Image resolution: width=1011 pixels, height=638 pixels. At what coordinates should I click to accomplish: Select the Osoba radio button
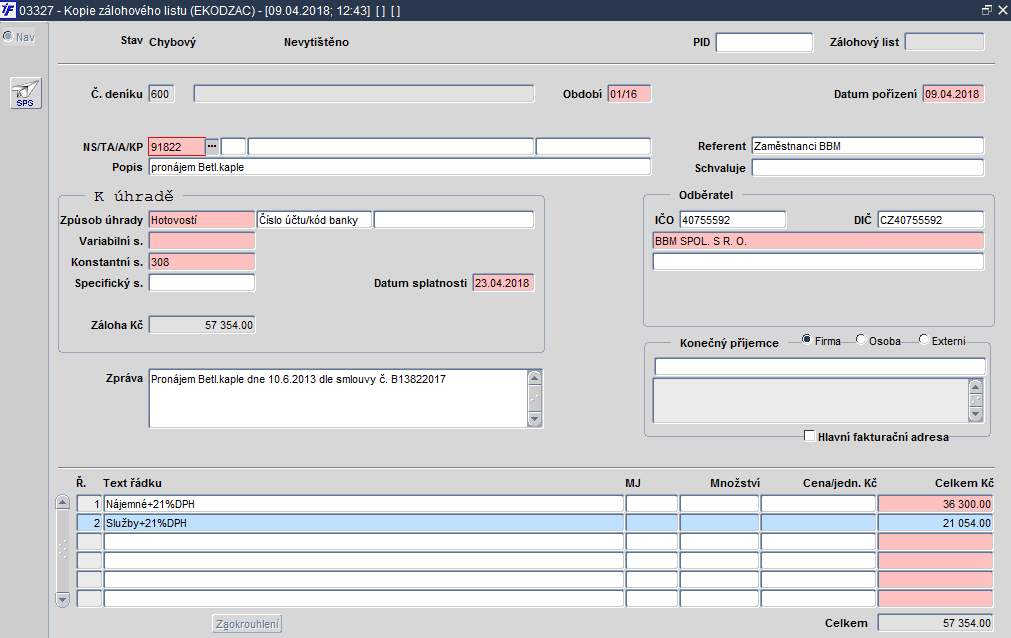tap(861, 339)
